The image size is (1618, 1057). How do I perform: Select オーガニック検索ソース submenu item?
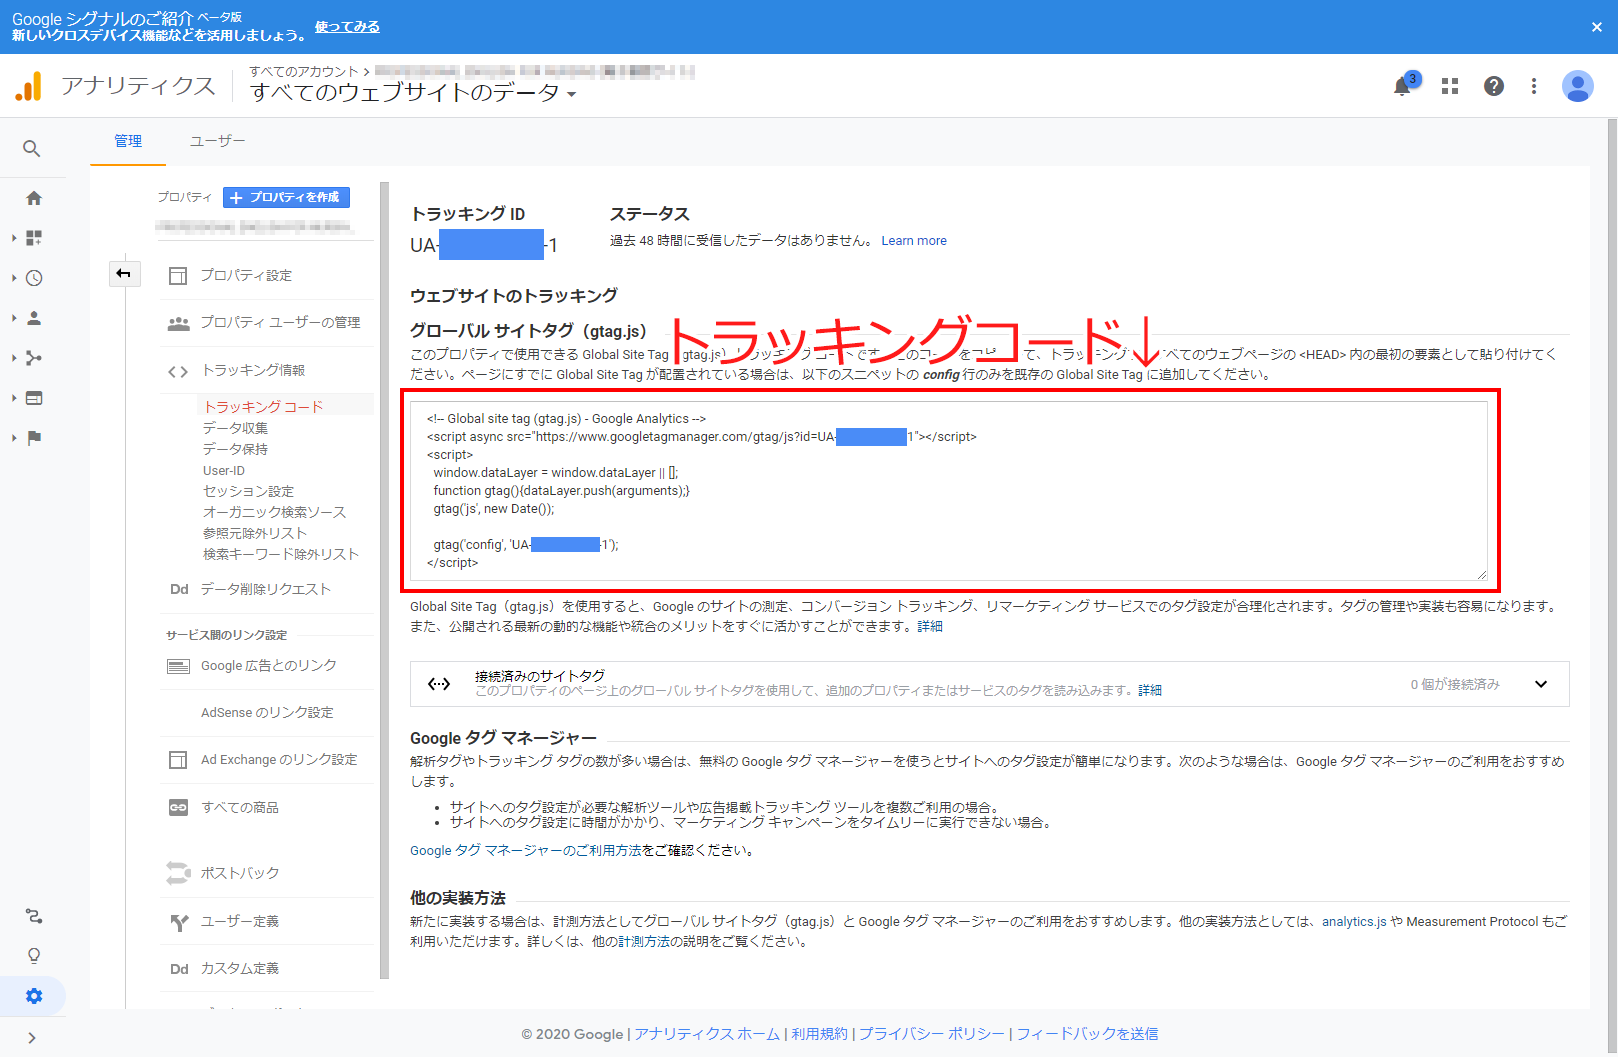tap(275, 512)
